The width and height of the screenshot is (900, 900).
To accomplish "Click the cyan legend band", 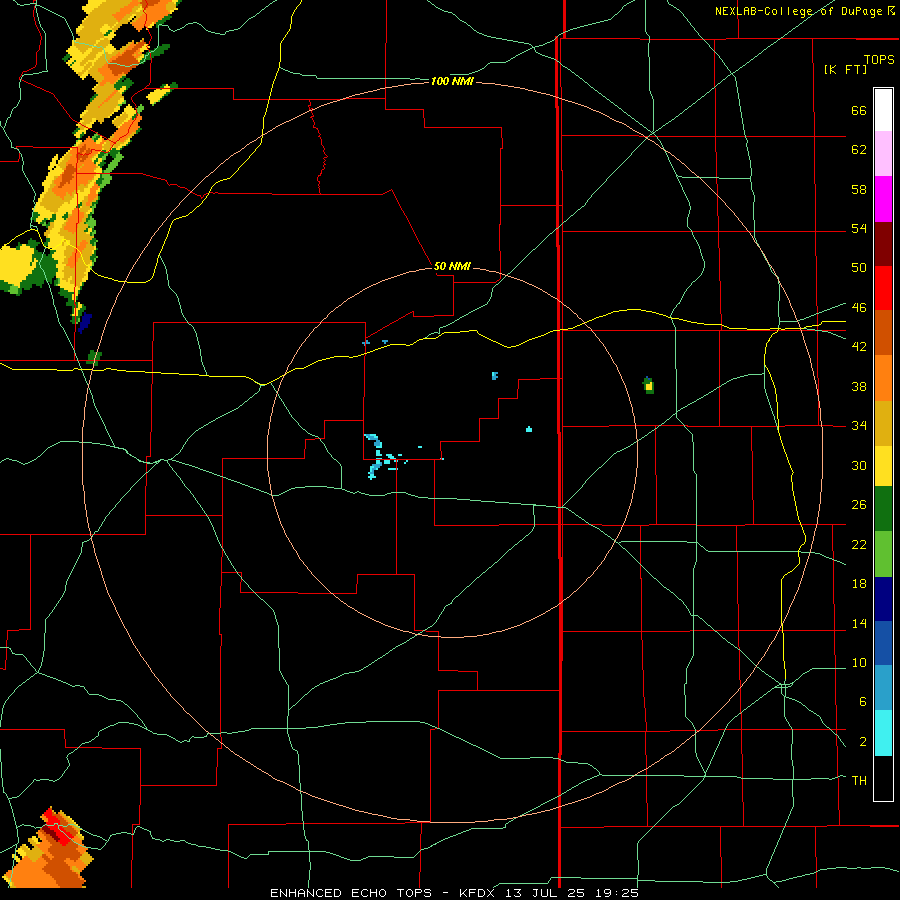I will [883, 732].
